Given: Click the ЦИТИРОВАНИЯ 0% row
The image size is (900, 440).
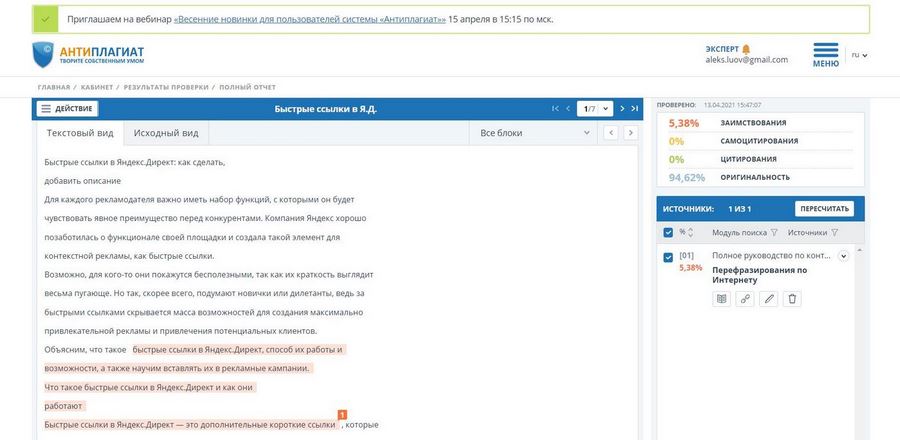Looking at the screenshot, I should point(761,159).
